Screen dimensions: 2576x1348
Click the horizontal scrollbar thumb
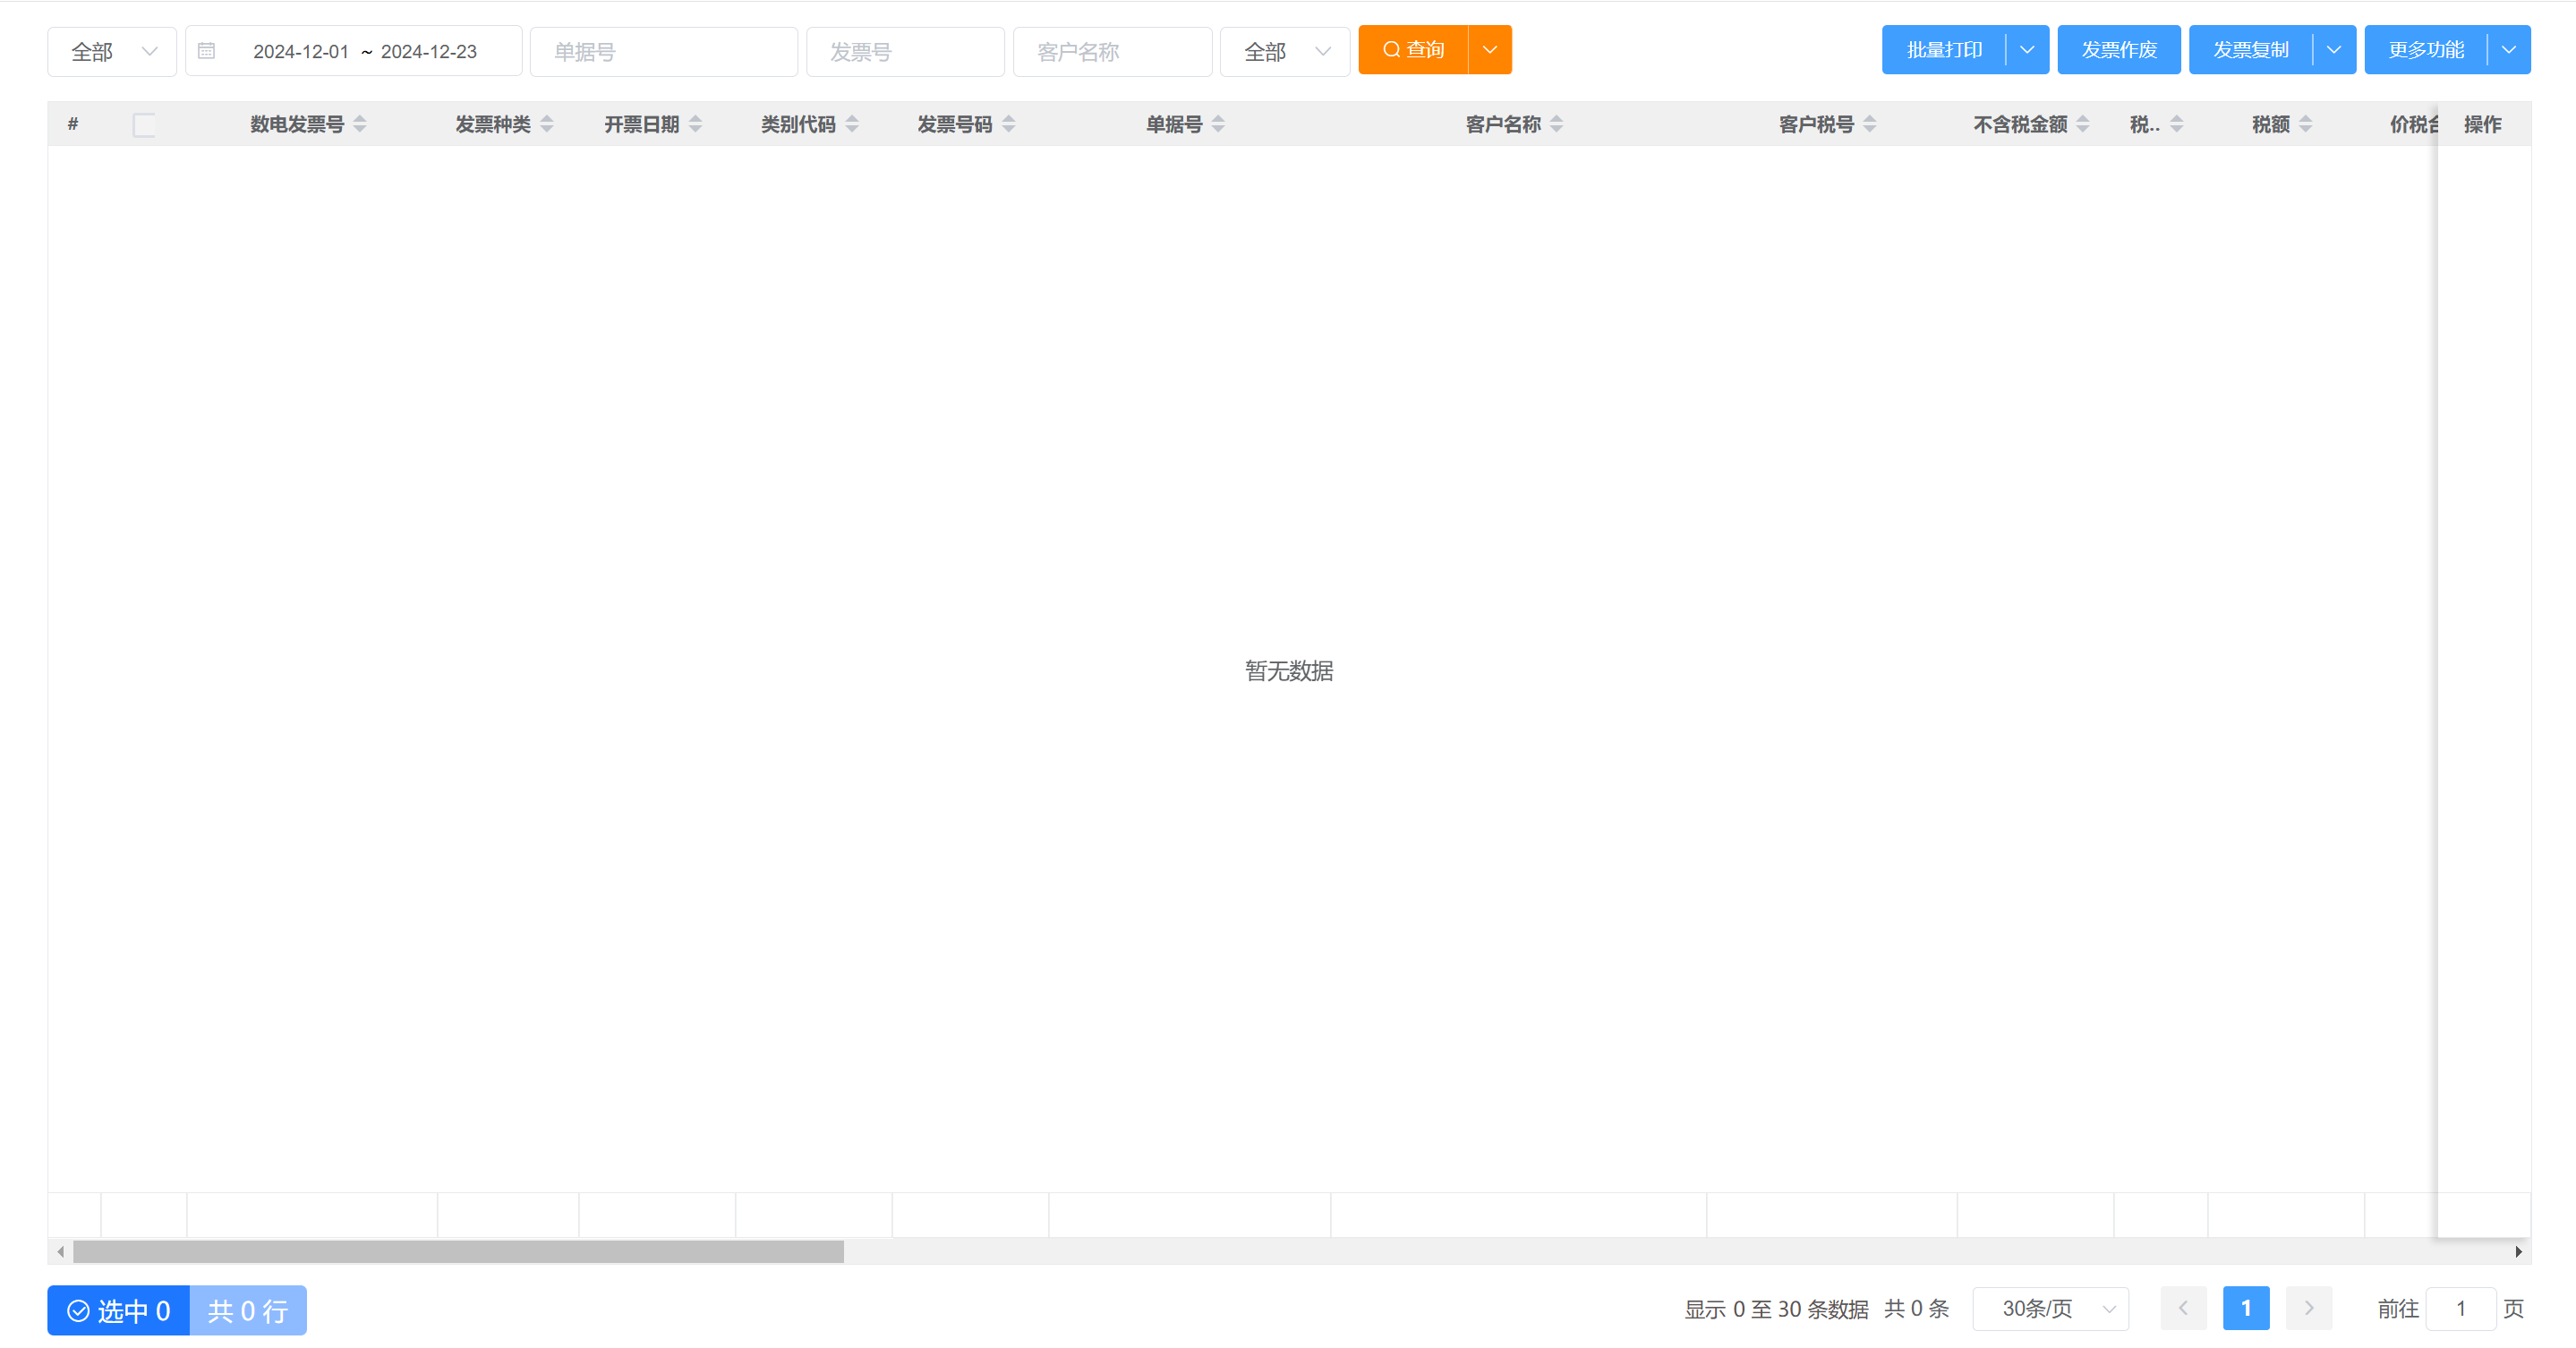(458, 1251)
